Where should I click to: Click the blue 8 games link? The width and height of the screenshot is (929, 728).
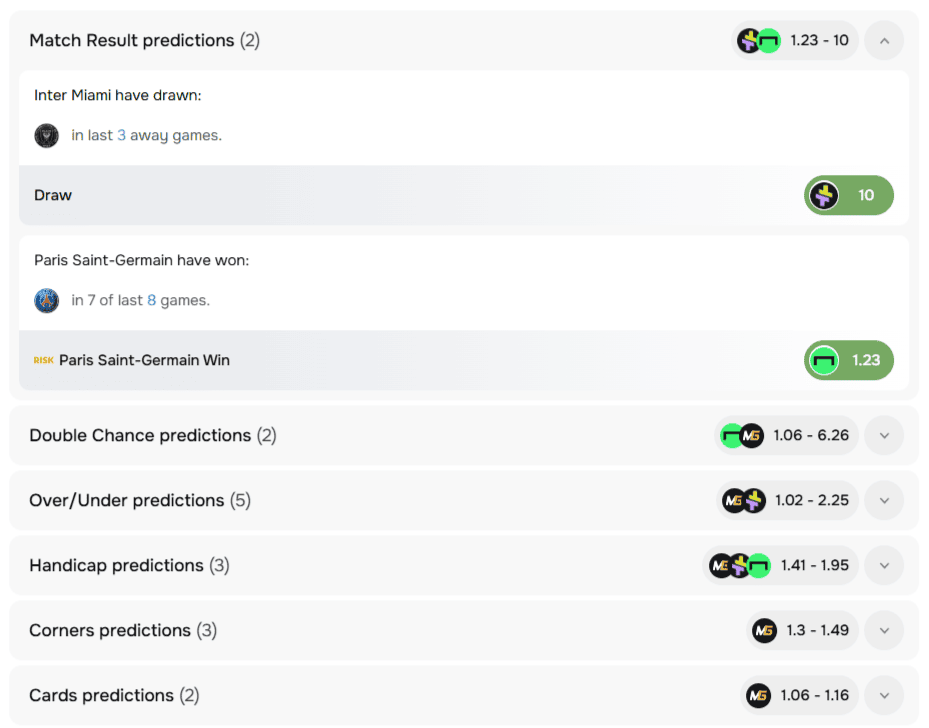point(152,300)
